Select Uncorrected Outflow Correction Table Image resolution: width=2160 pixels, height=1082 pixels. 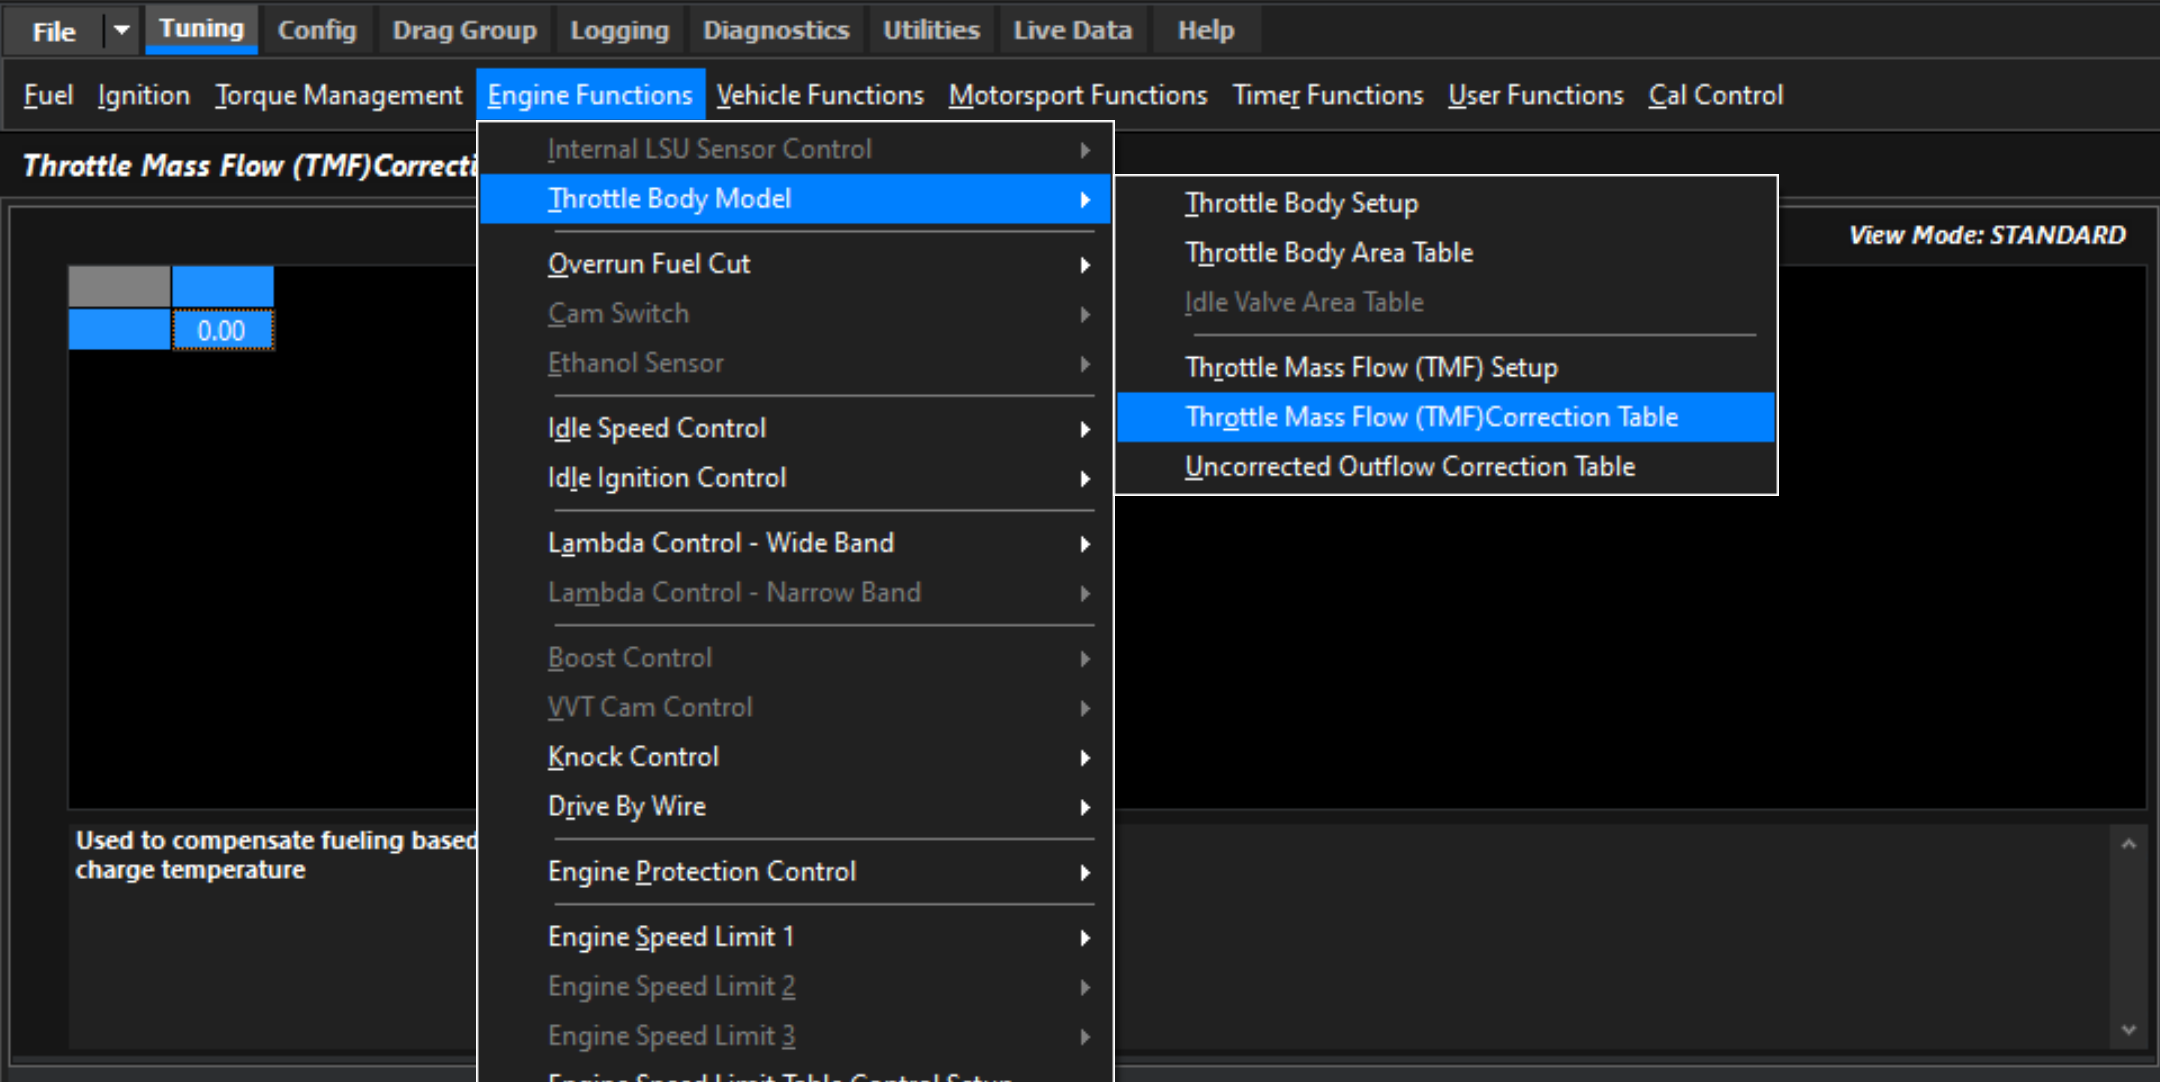tap(1409, 467)
